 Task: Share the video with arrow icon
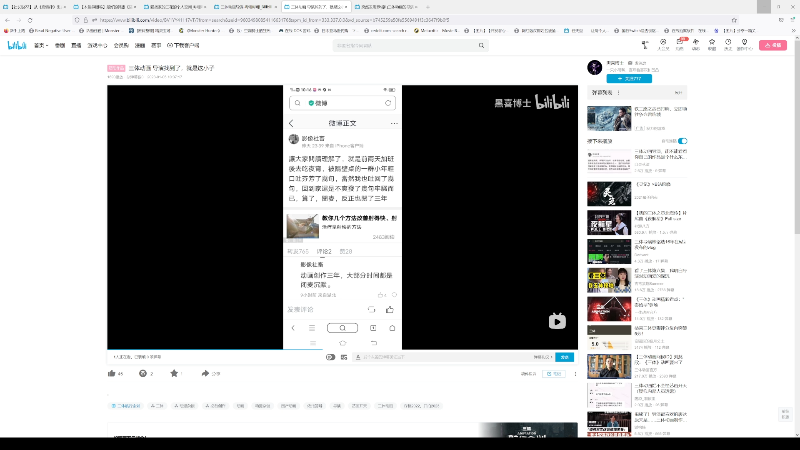tap(205, 373)
